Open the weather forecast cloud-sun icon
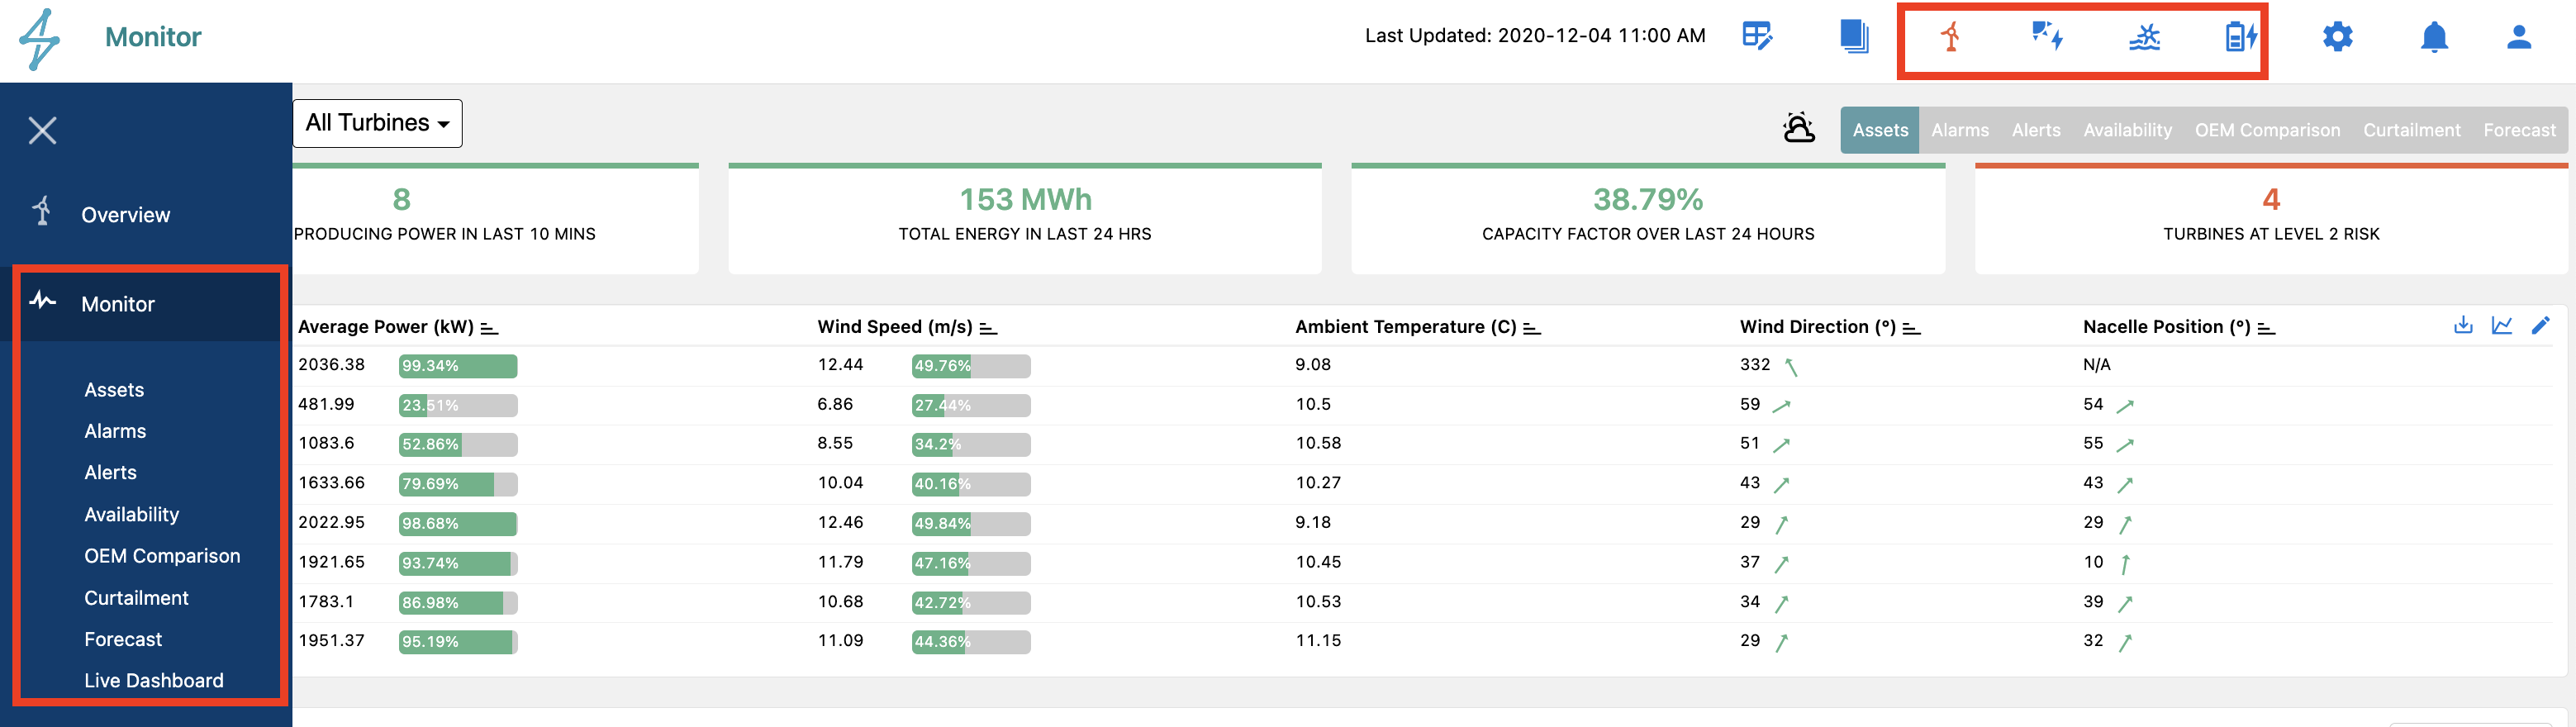 (1798, 128)
